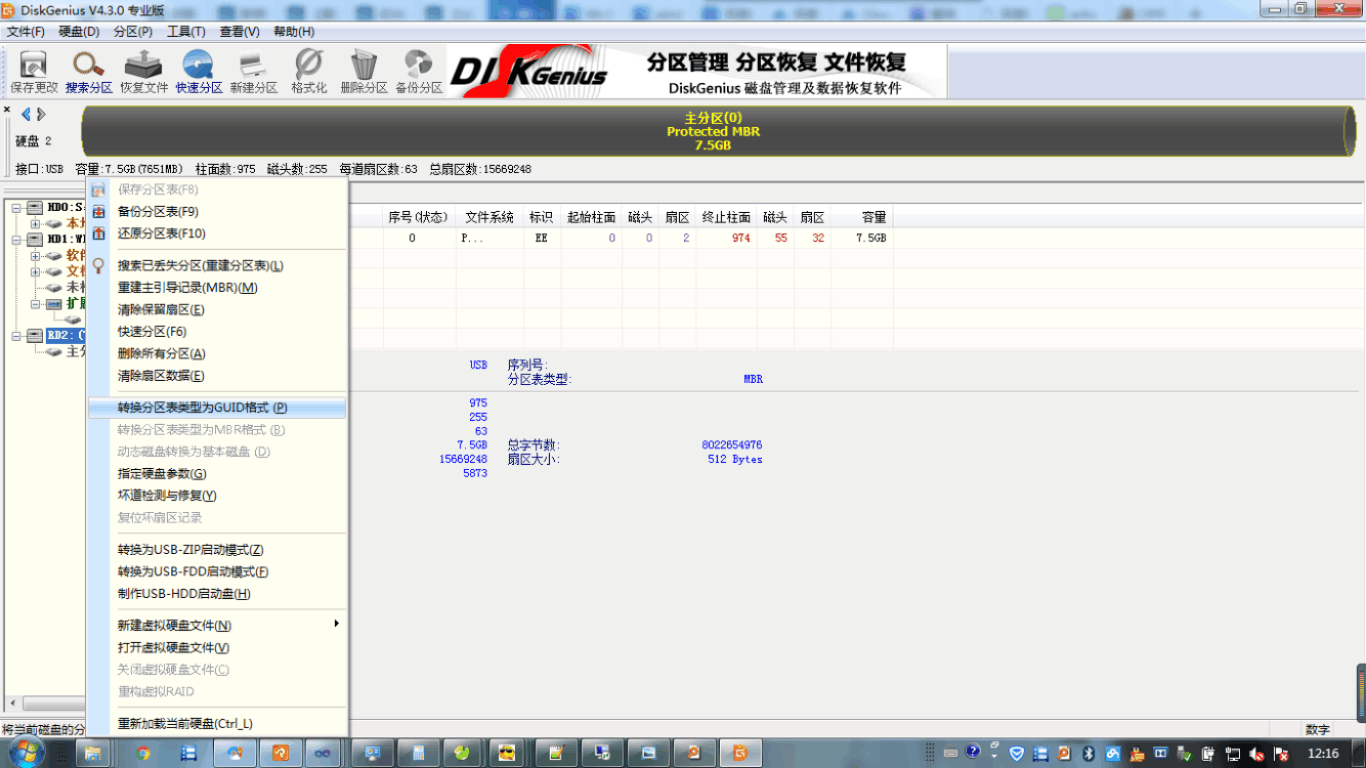This screenshot has width=1366, height=768.
Task: Click the magnifier icon beside 搜索已丢失分区
Action: [x=98, y=266]
